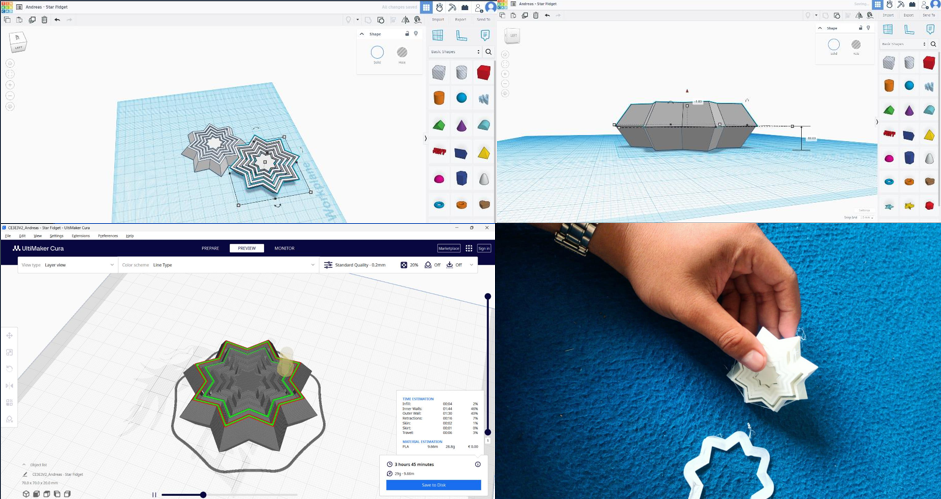Click Duplicate icon in left Tinkercad toolbar
Viewport: 941px width, 499px height.
click(32, 20)
